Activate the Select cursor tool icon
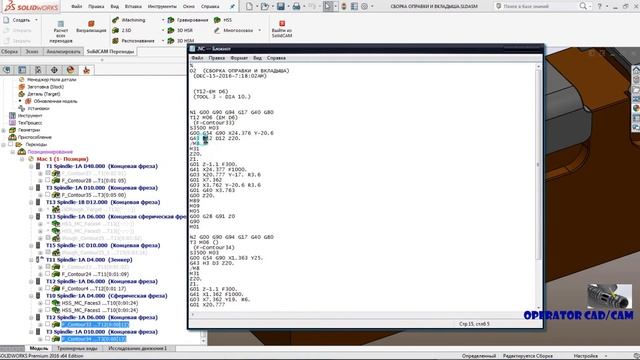 click(328, 7)
